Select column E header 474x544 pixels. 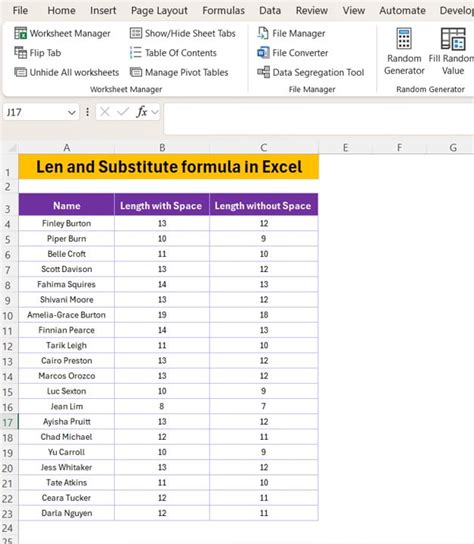coord(345,148)
